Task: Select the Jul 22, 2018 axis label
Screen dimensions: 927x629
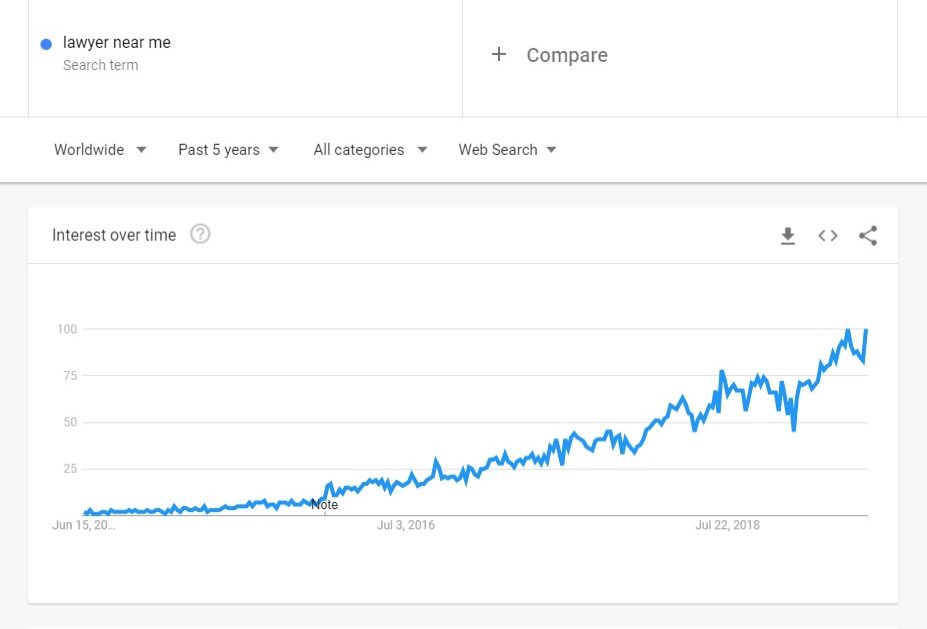Action: [x=727, y=525]
